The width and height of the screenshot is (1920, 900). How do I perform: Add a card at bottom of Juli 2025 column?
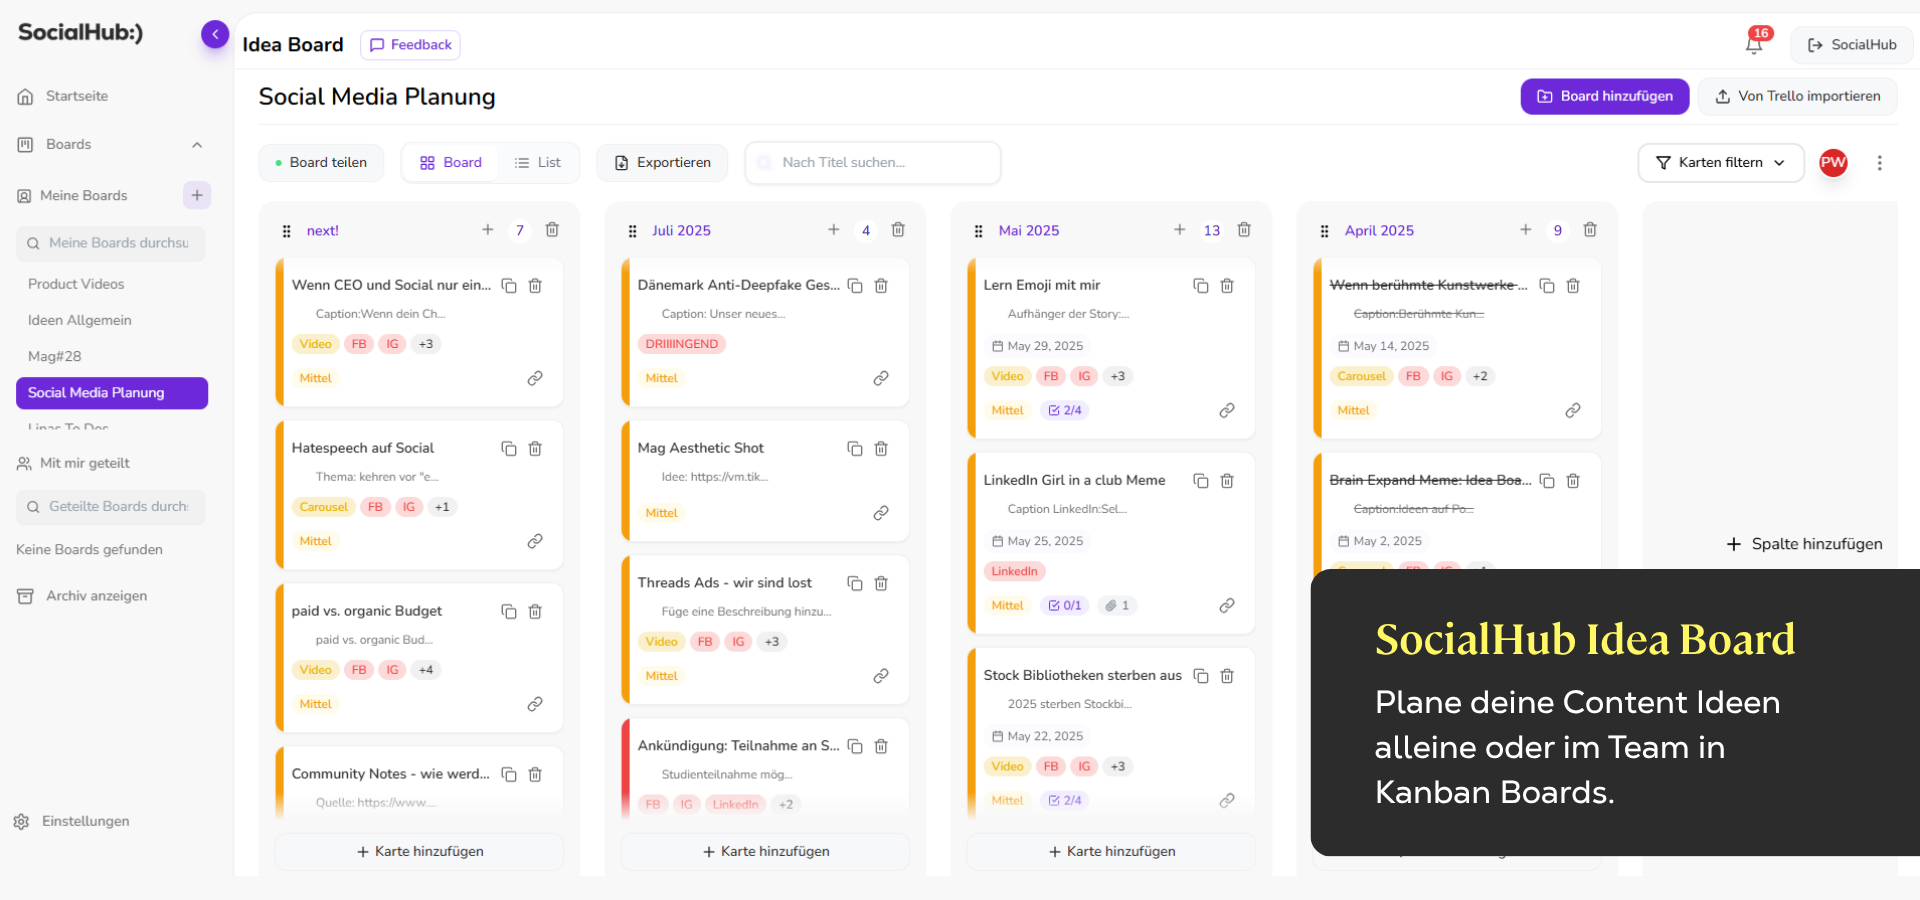(x=766, y=852)
